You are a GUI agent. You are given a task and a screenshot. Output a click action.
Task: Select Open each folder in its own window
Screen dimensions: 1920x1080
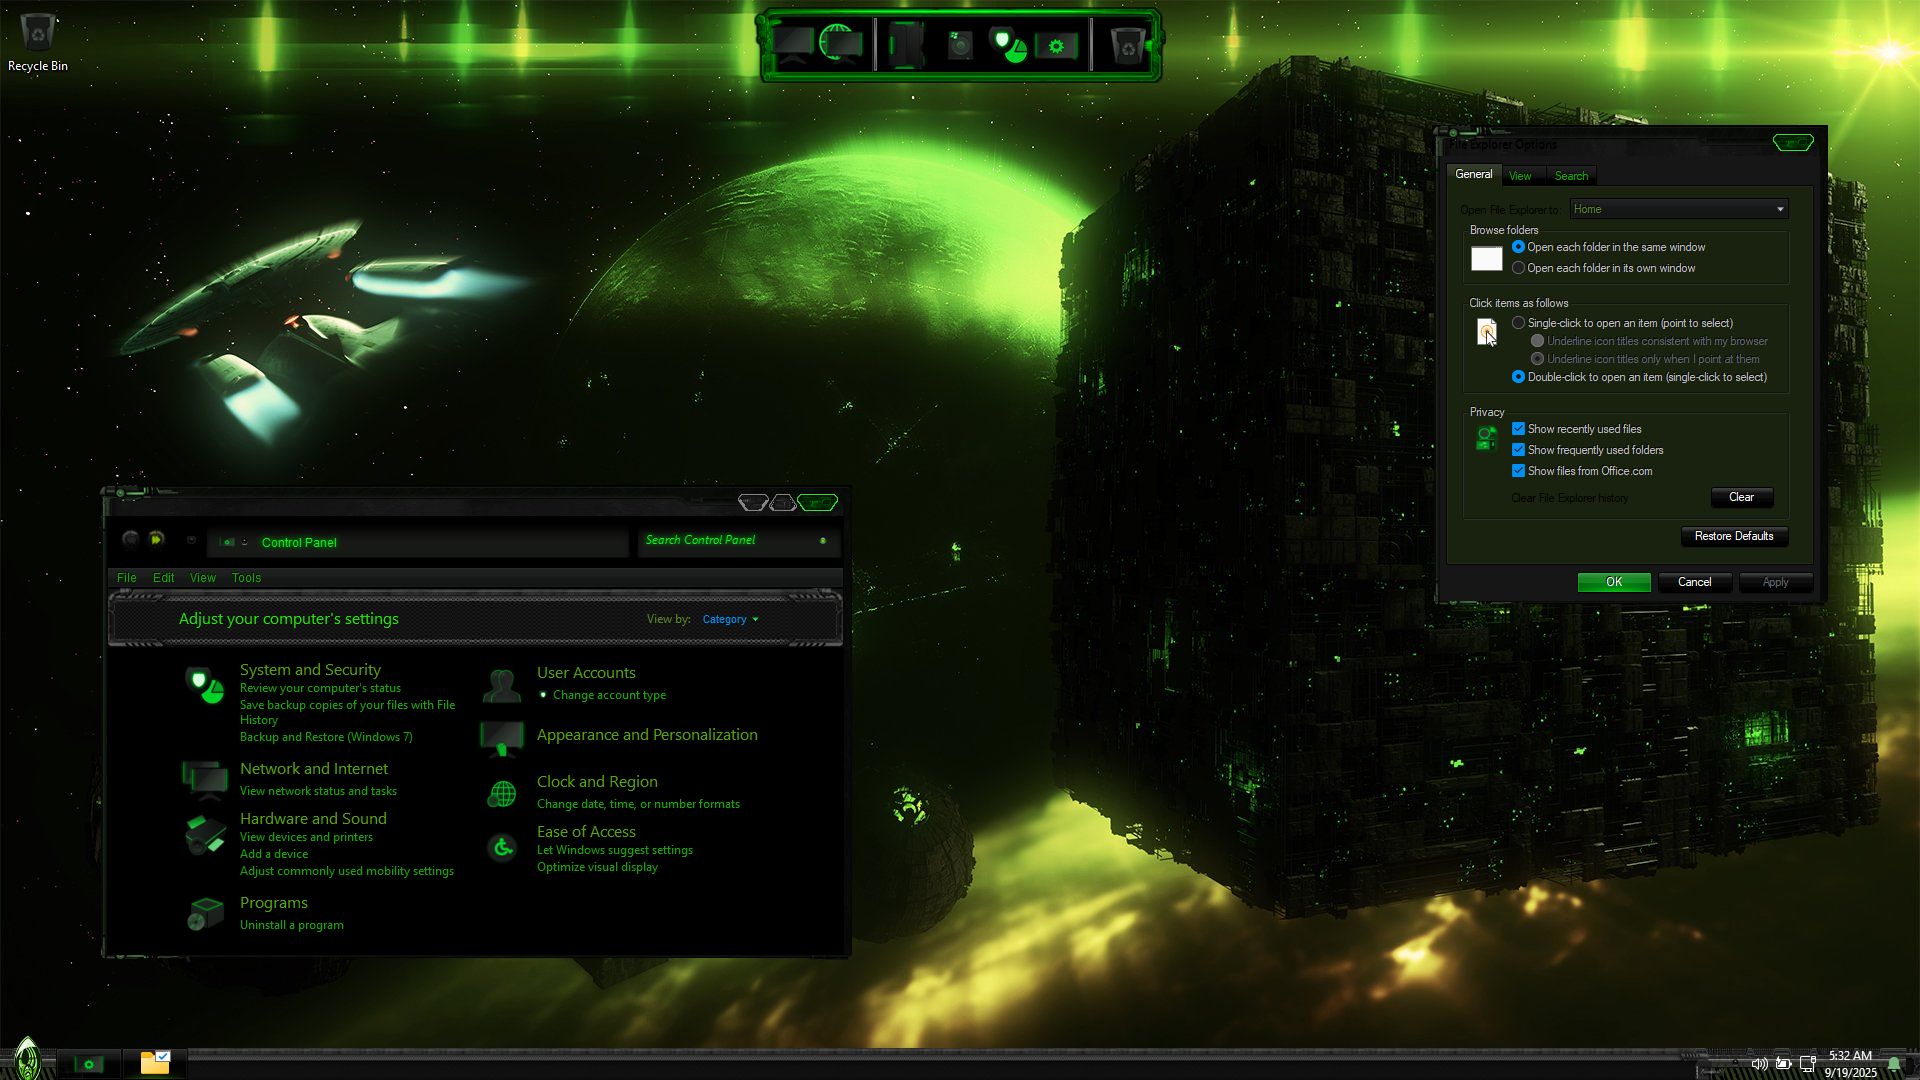click(x=1518, y=268)
